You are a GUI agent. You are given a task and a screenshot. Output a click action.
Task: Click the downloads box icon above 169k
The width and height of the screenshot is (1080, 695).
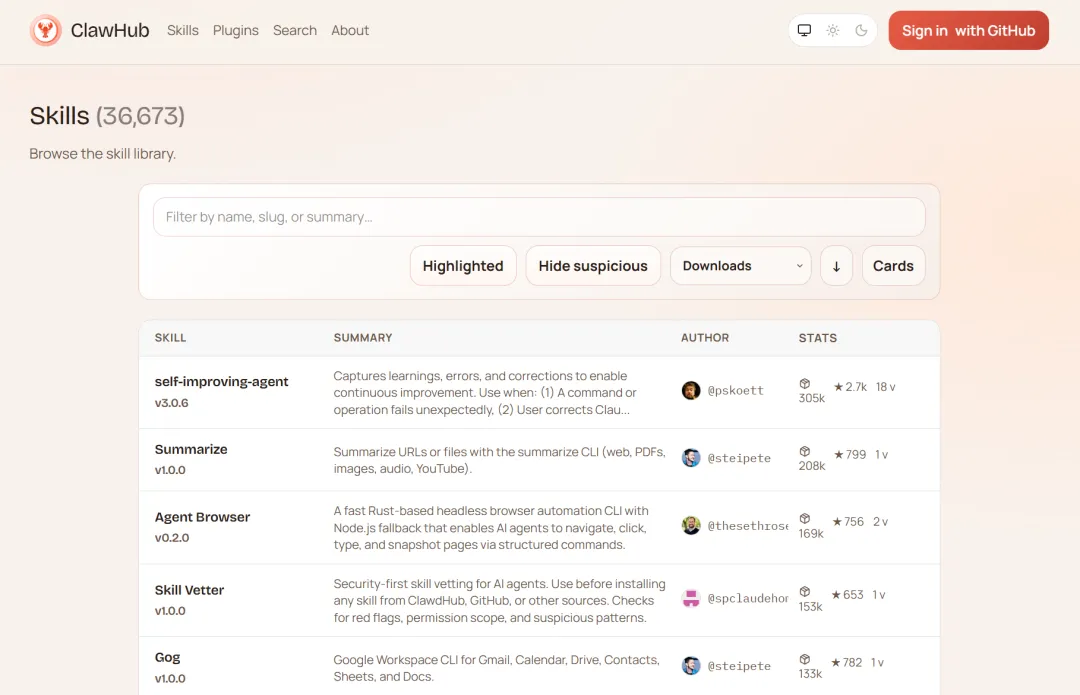(x=804, y=519)
